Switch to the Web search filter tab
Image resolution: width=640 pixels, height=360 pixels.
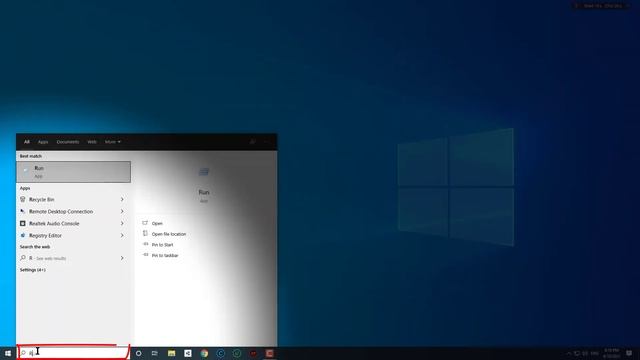(92, 142)
